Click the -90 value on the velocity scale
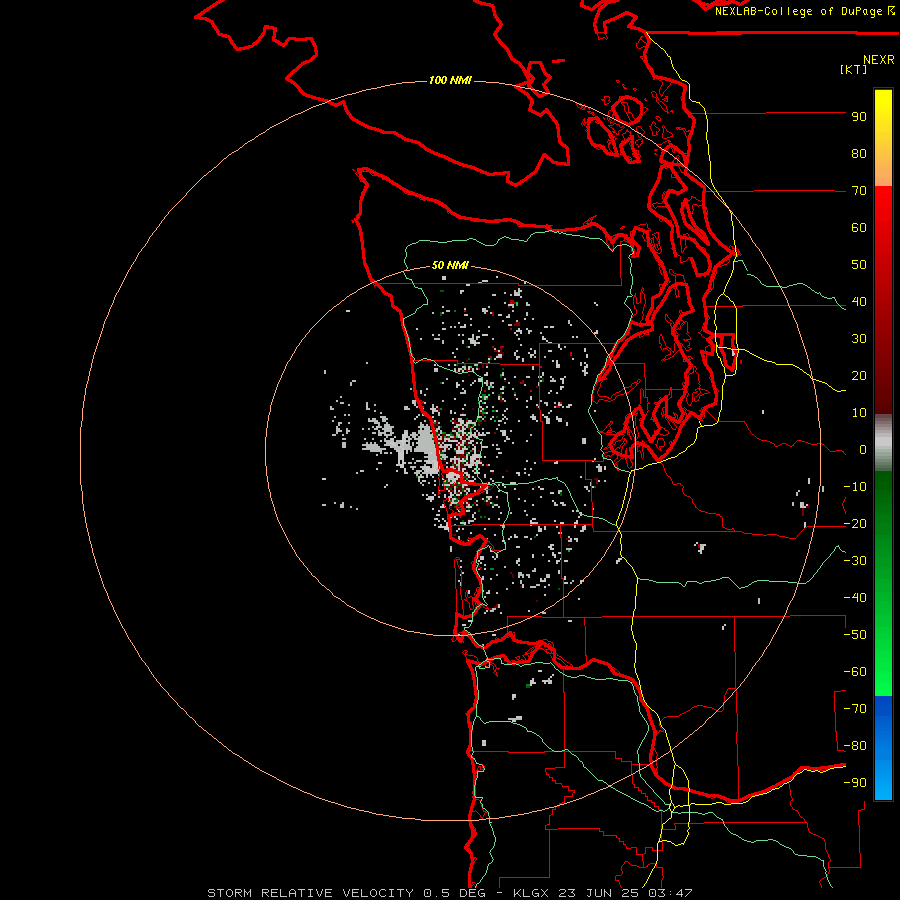 pos(855,783)
